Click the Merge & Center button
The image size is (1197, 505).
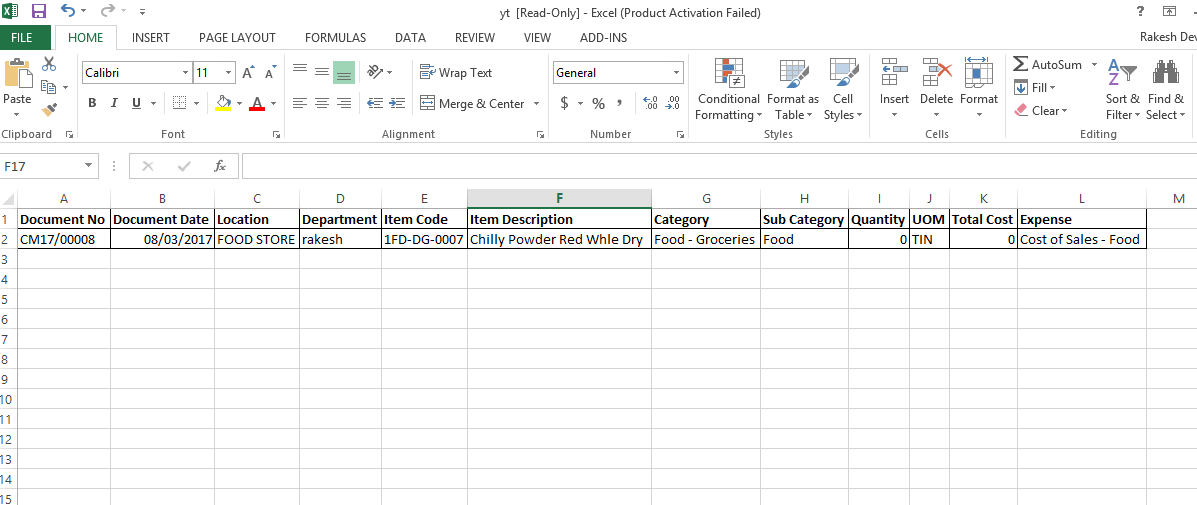[472, 104]
